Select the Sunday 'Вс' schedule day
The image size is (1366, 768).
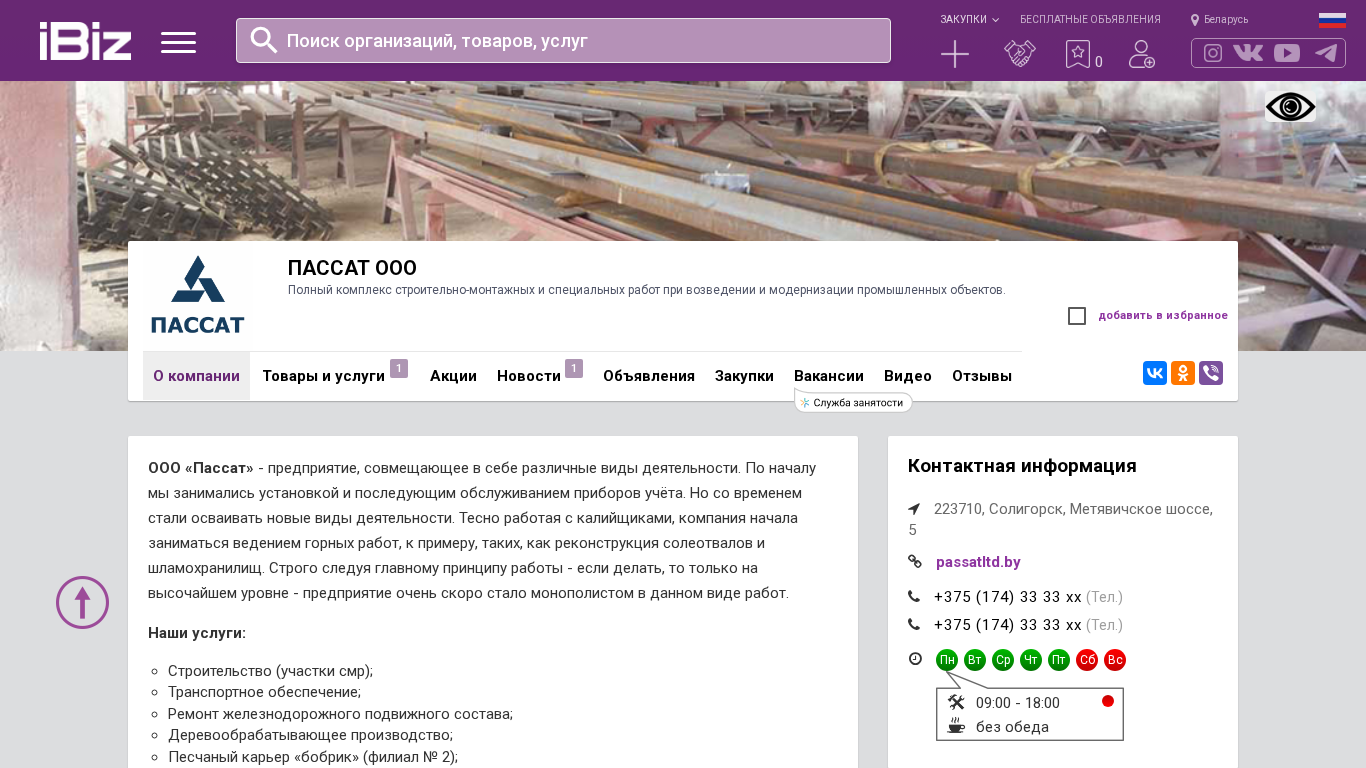point(1115,660)
